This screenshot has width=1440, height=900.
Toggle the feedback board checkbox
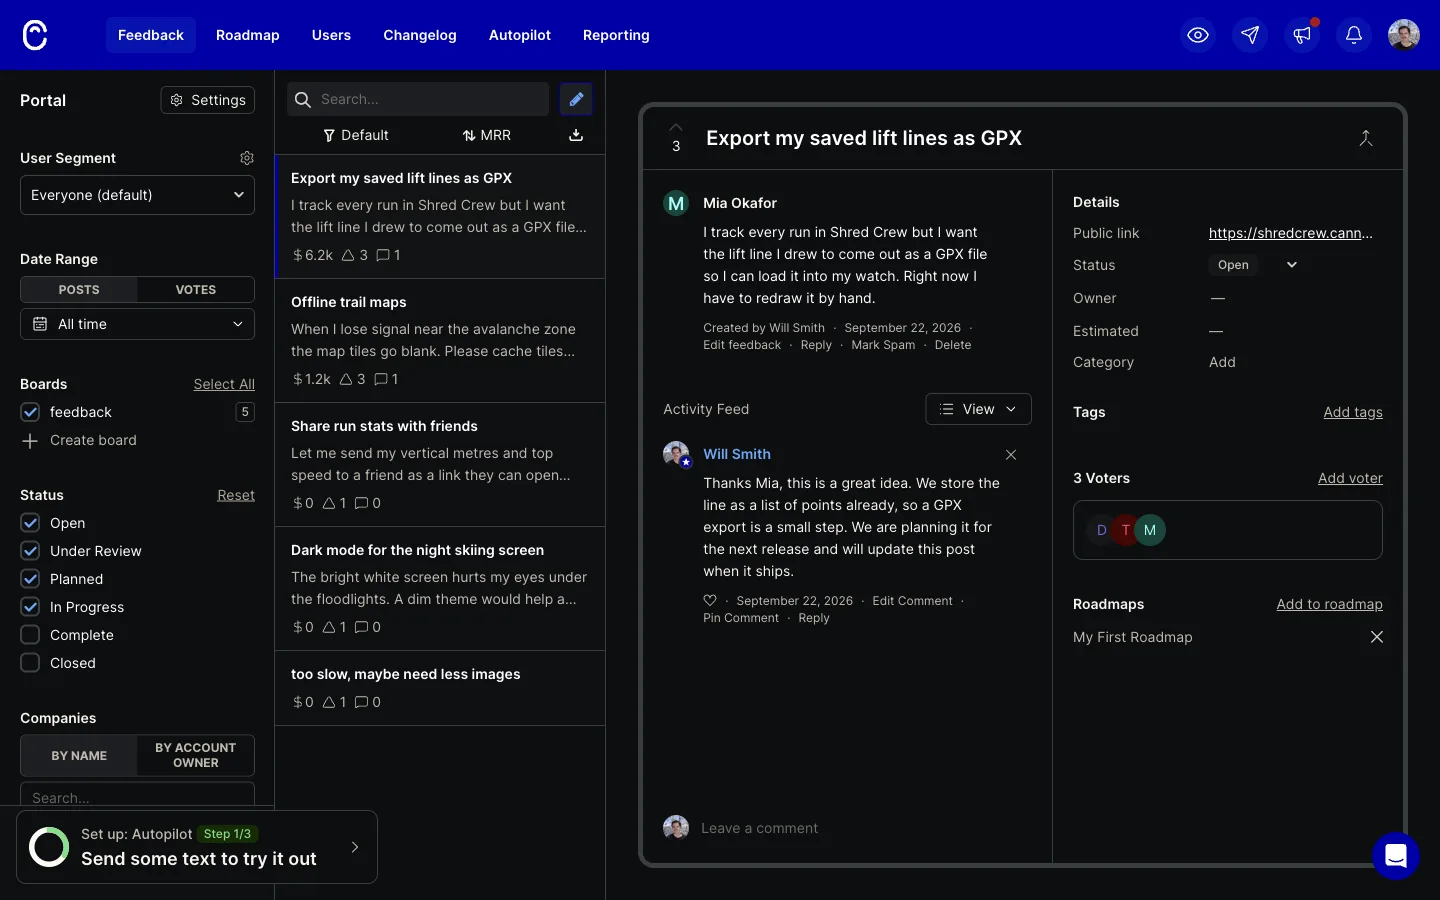click(30, 412)
